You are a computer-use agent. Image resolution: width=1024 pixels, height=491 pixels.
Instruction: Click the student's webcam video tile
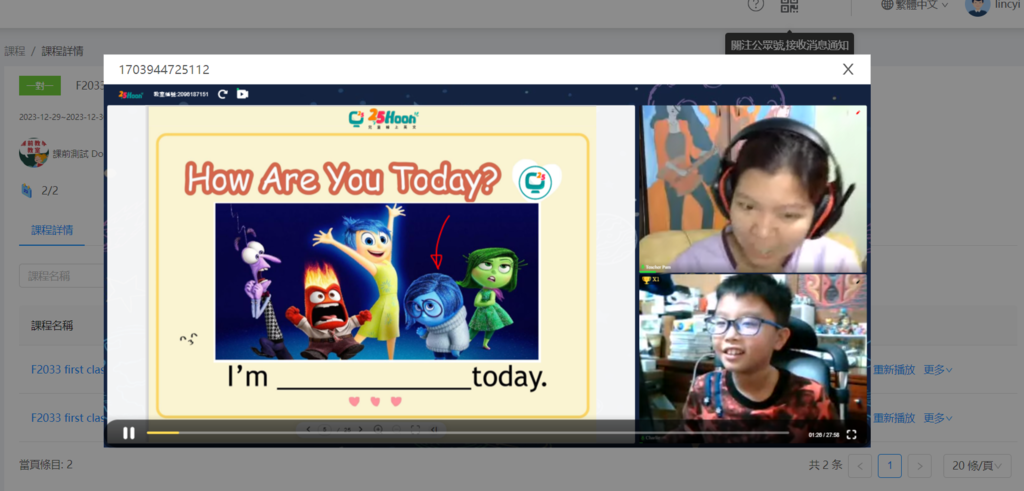753,358
